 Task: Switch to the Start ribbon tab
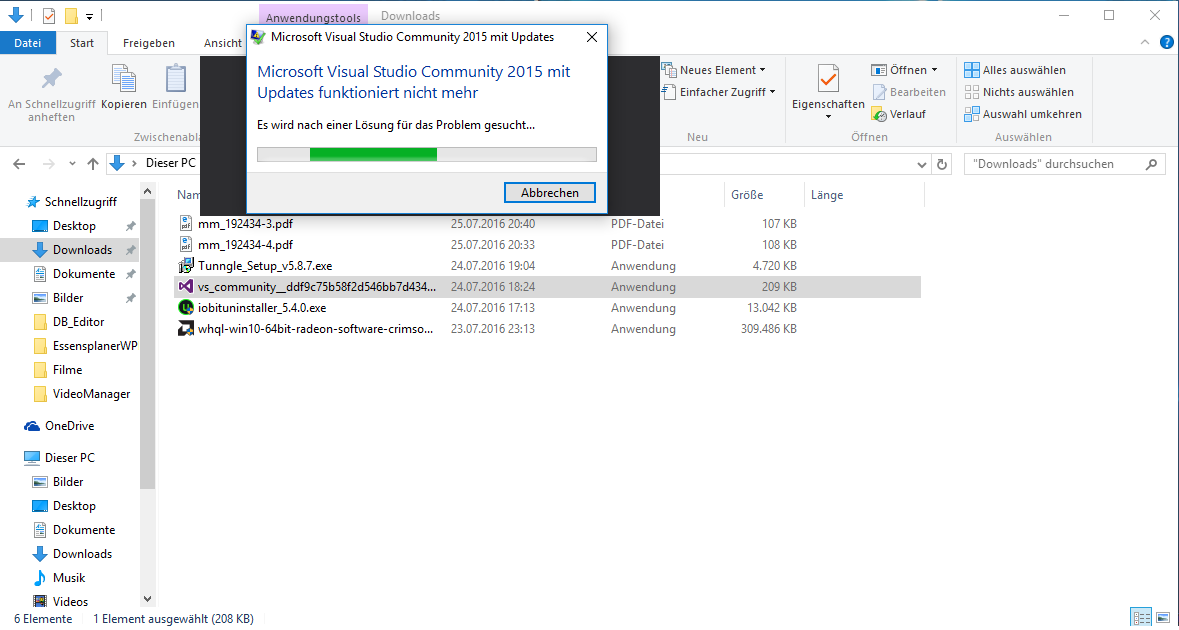click(82, 43)
